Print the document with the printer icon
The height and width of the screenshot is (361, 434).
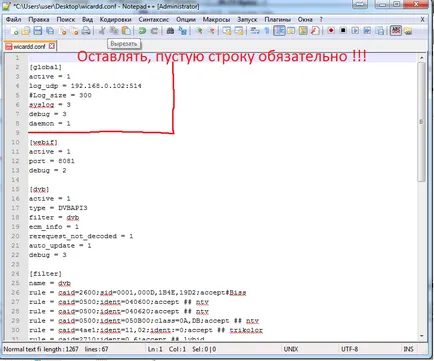tap(86, 31)
